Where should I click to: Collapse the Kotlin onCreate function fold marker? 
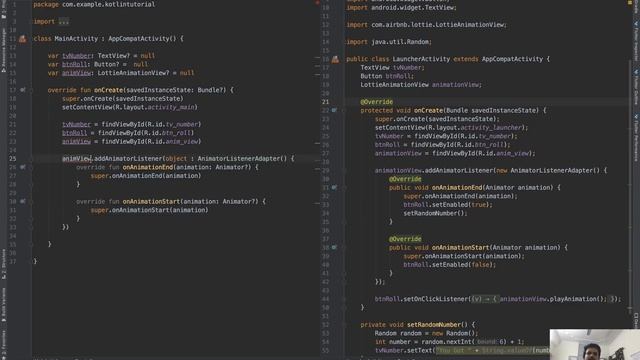coord(31,90)
